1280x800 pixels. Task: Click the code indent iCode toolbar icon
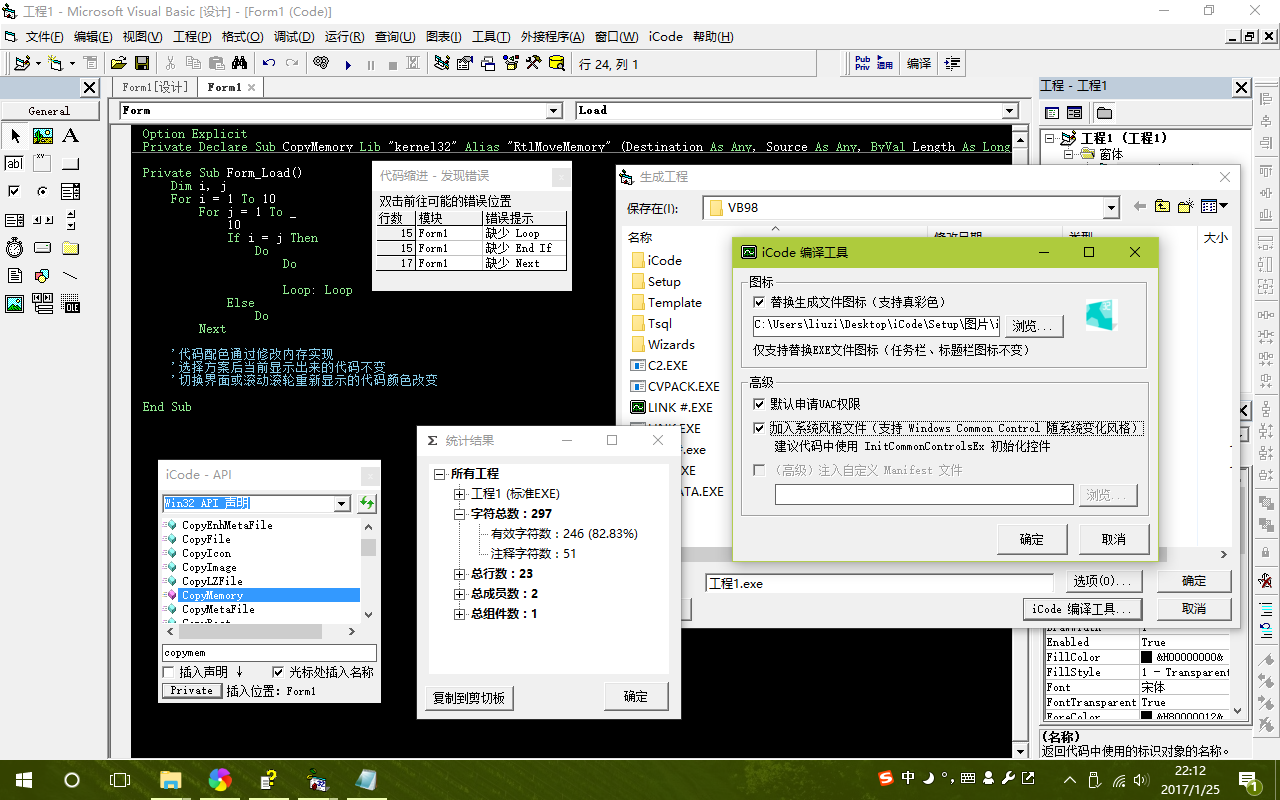tap(951, 63)
